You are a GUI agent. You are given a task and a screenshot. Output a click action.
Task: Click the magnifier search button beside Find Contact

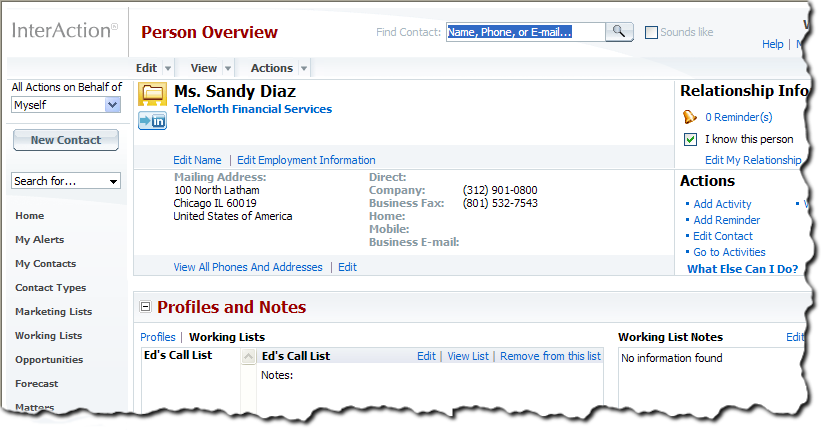[619, 32]
